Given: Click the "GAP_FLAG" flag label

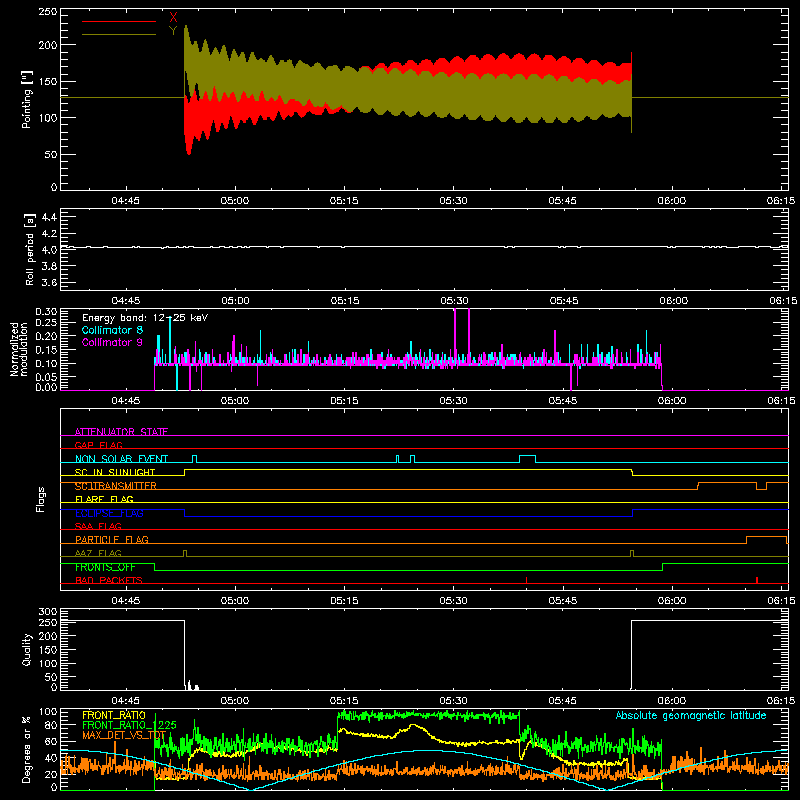Looking at the screenshot, I should pyautogui.click(x=98, y=445).
